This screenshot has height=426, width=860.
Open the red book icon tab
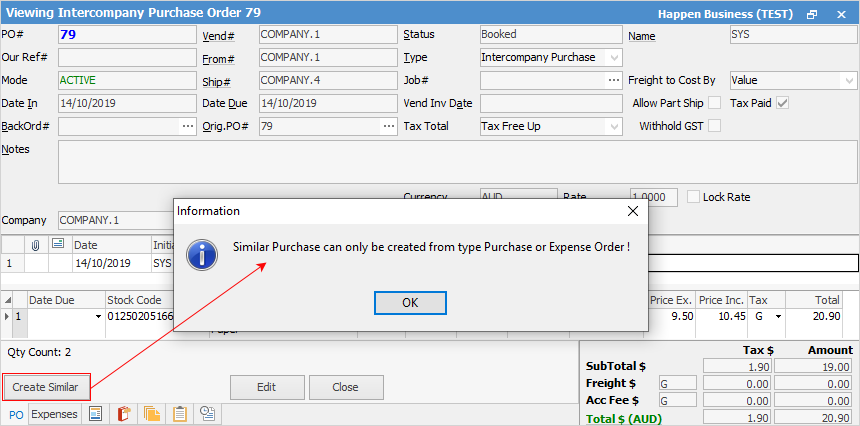124,414
